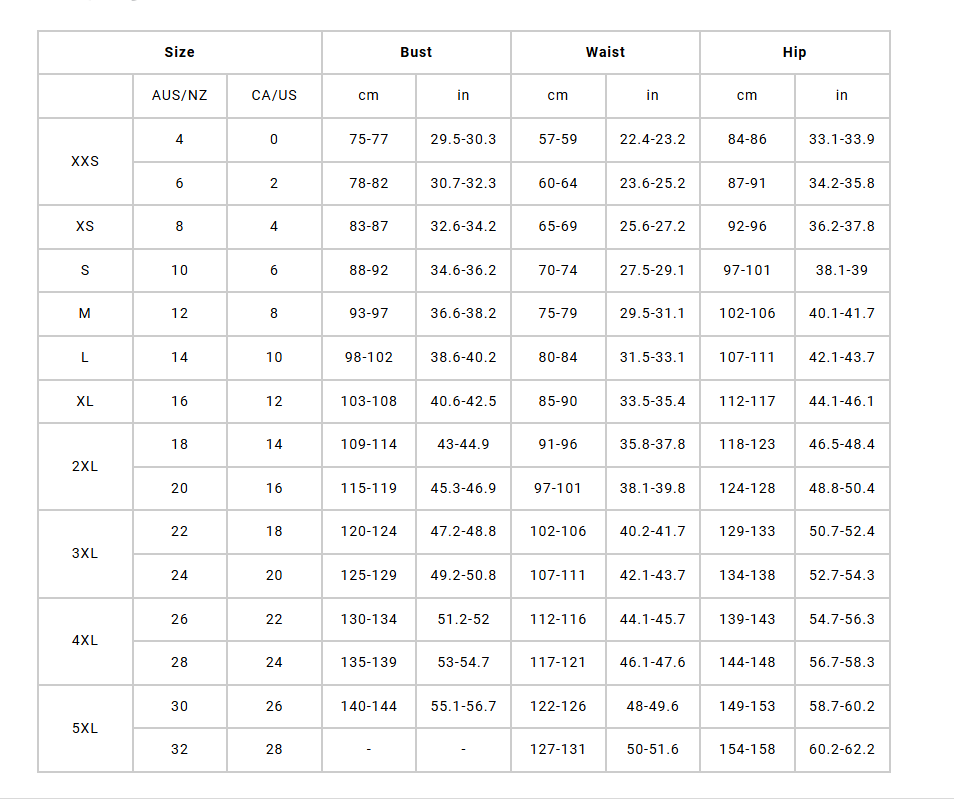This screenshot has height=799, width=954.
Task: Click the 60.2-62.2 hip inches cell
Action: [842, 749]
